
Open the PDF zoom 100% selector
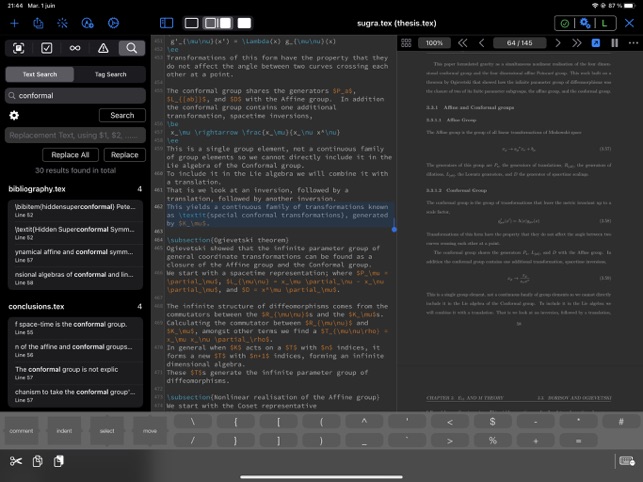click(x=435, y=43)
